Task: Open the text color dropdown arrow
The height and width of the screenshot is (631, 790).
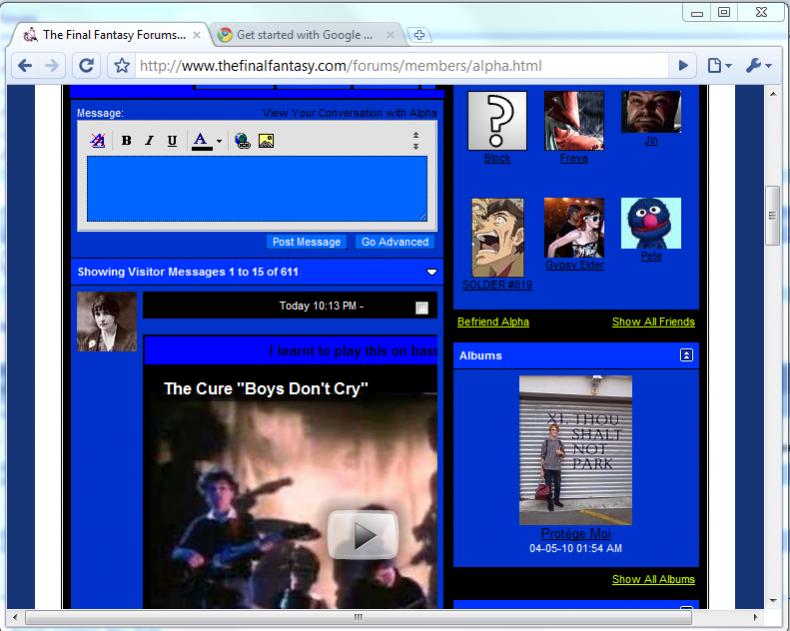Action: 219,141
